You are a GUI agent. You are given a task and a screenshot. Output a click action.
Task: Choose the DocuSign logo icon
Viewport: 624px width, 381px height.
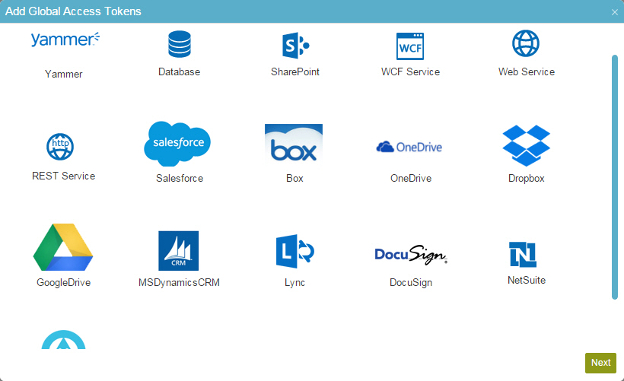411,254
